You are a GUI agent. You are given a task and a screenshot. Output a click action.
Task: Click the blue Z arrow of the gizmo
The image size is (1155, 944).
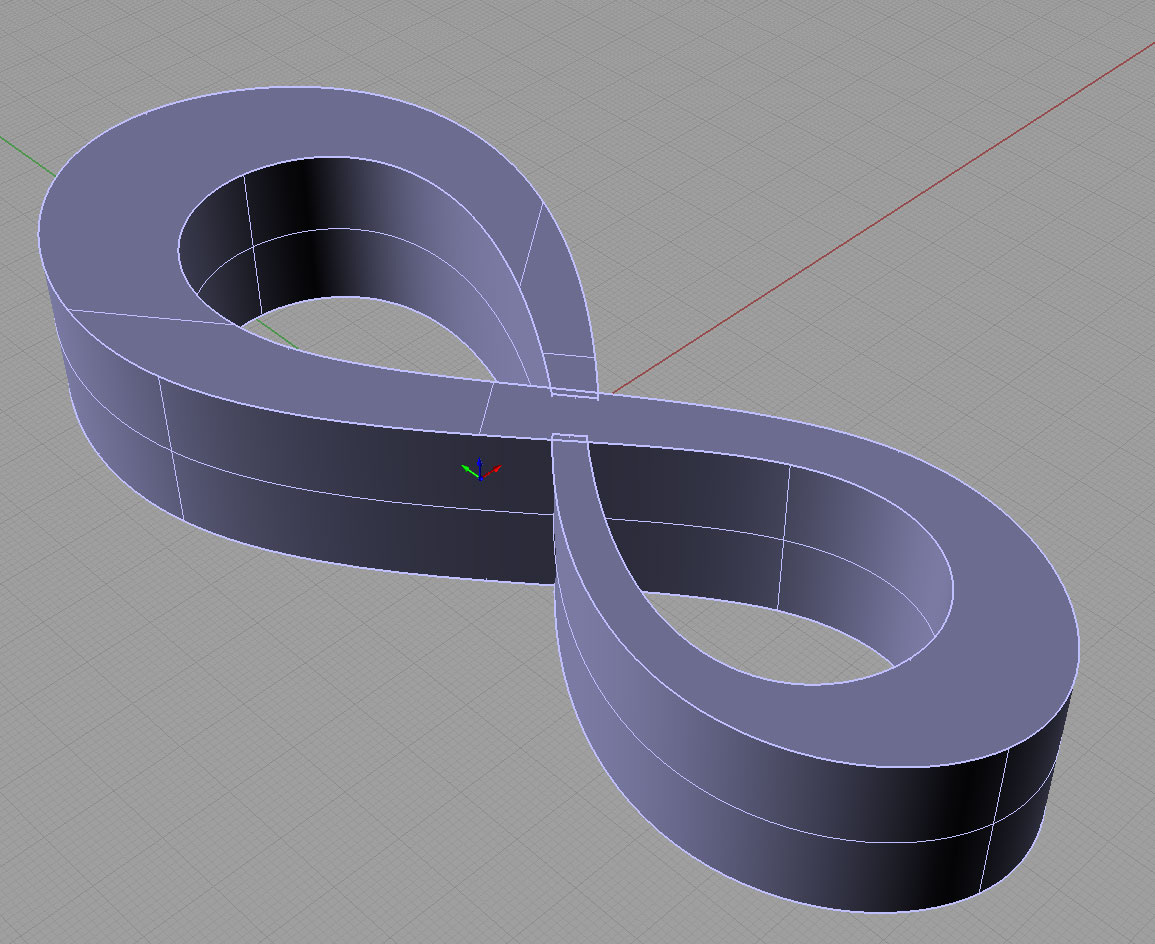pyautogui.click(x=480, y=462)
